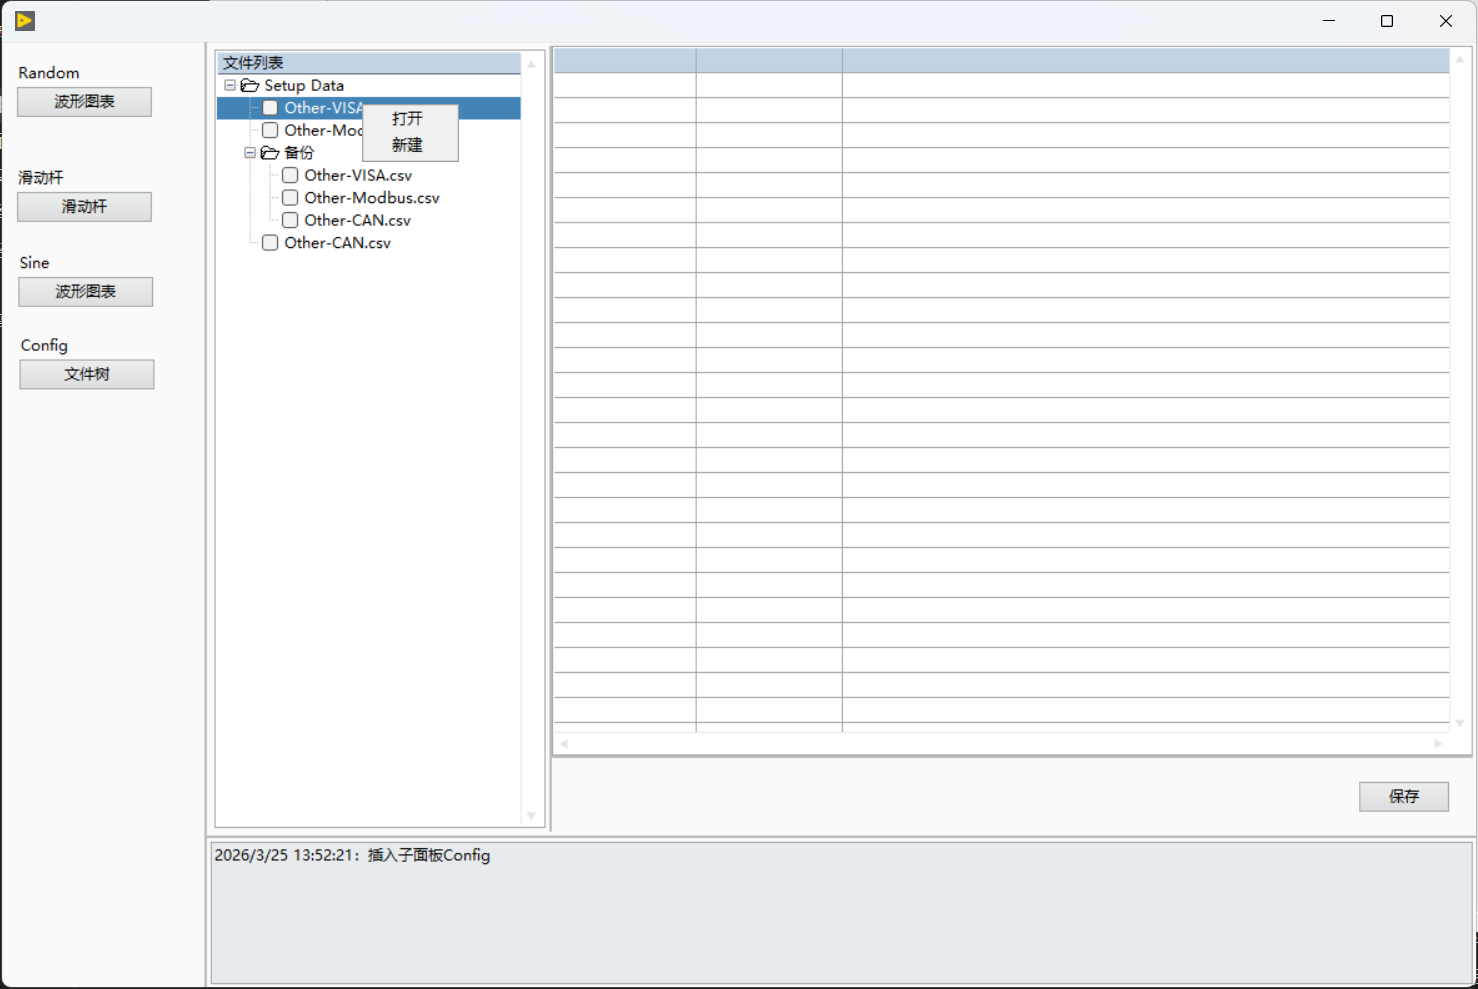The image size is (1478, 989).
Task: Click the LabVIEW application icon in title bar
Action: [25, 21]
